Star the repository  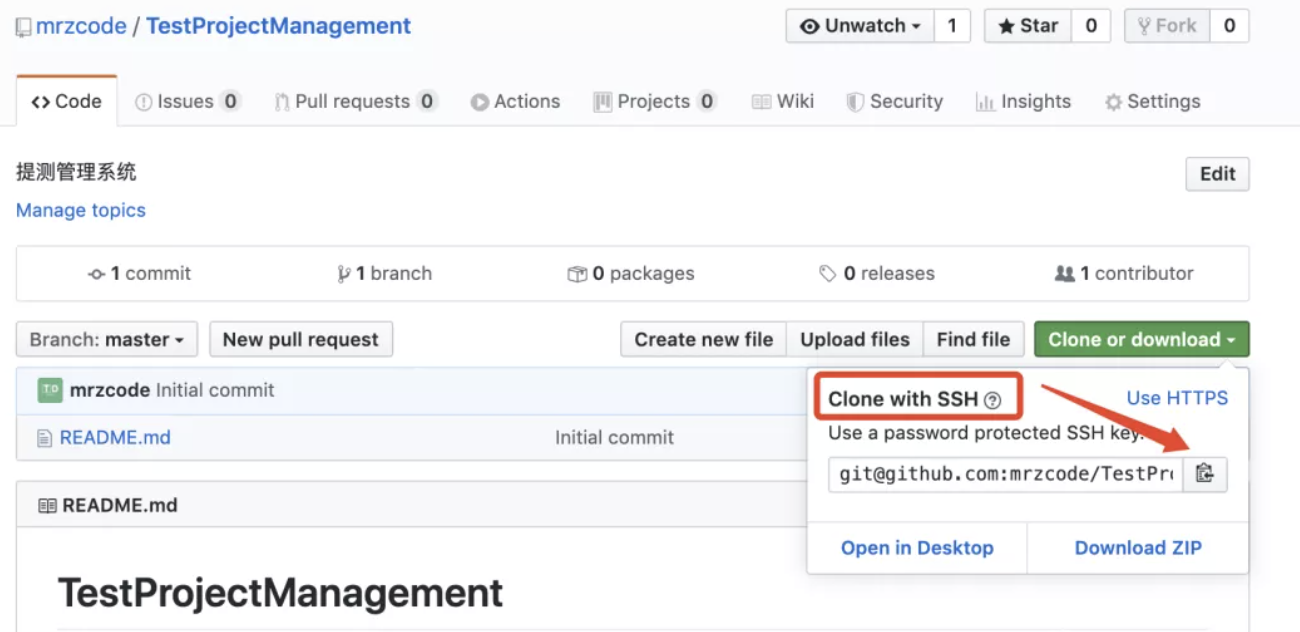pos(1028,26)
